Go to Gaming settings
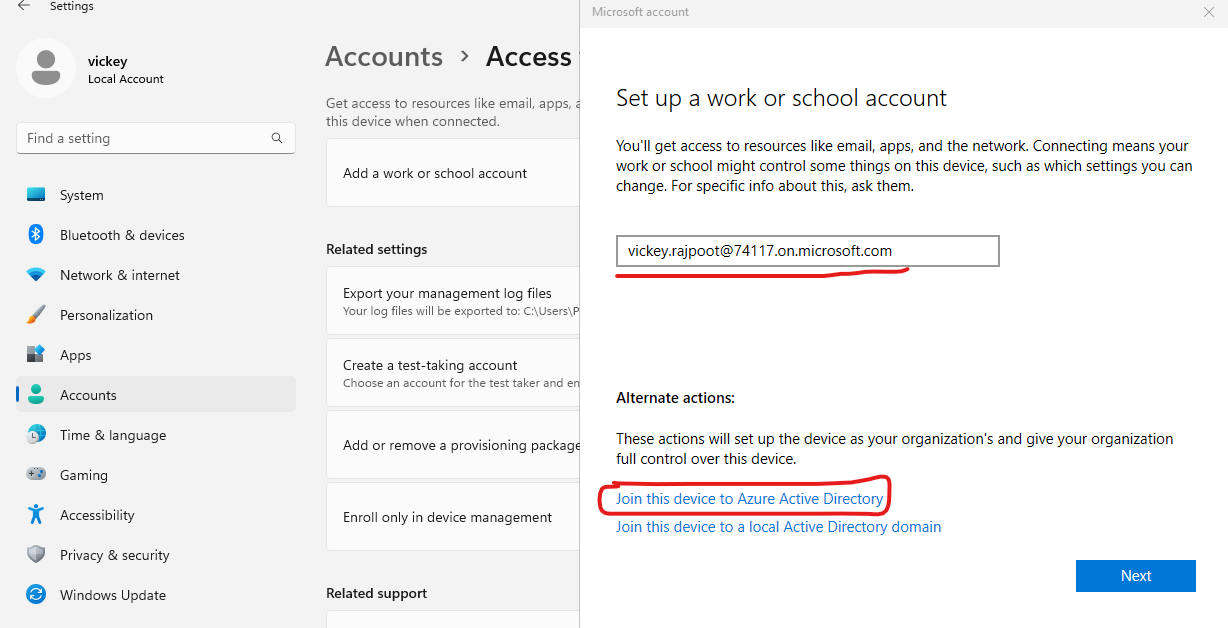This screenshot has height=628, width=1228. (x=156, y=475)
